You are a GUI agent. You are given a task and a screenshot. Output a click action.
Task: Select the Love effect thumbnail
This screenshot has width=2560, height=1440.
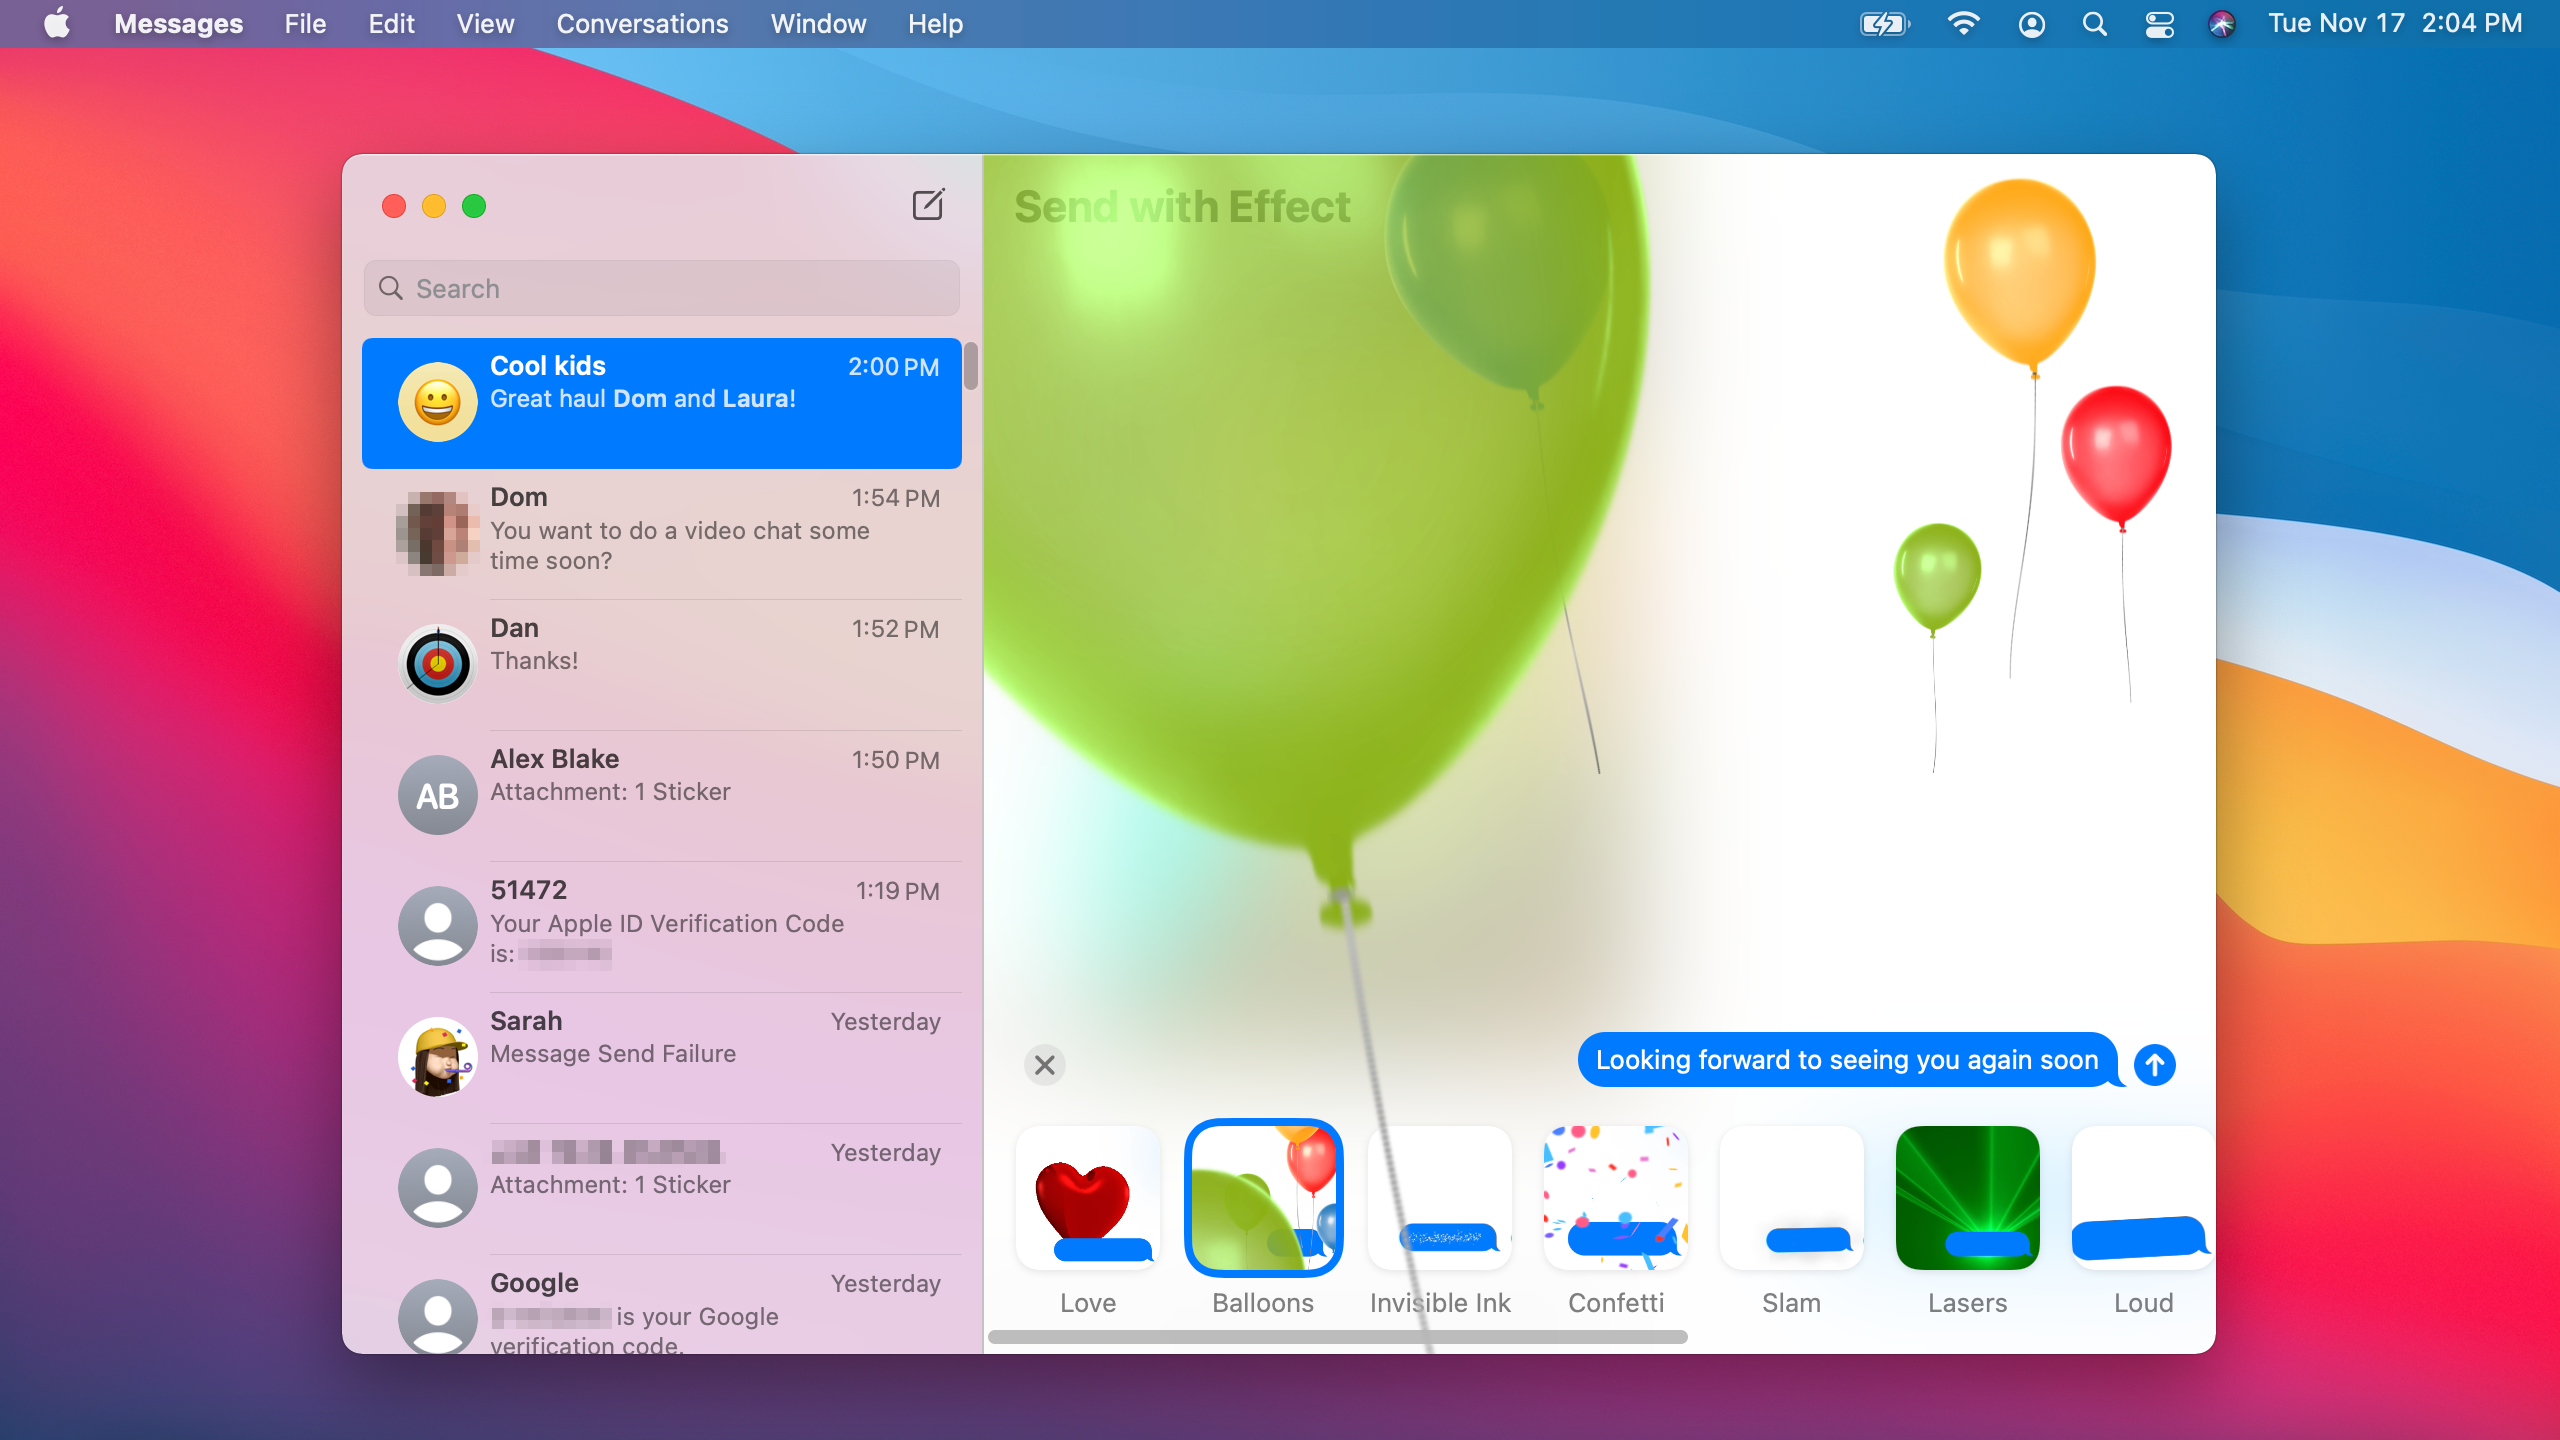[1088, 1198]
